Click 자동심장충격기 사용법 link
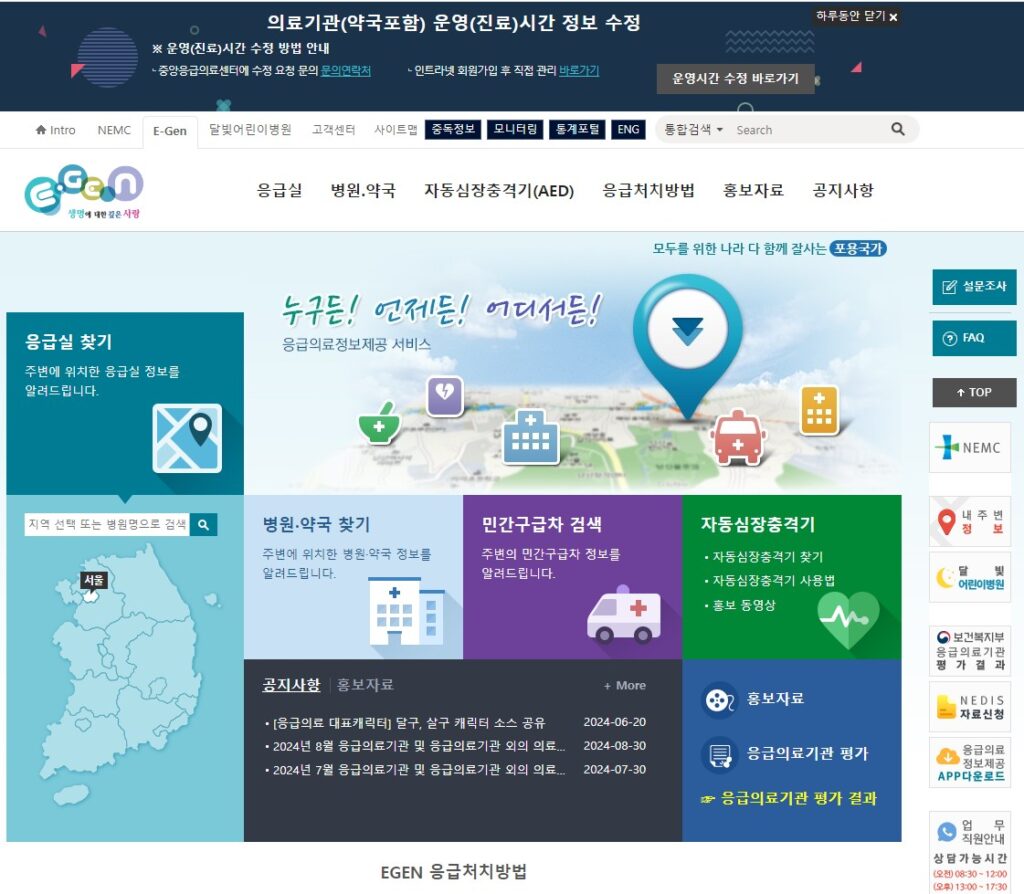 773,581
